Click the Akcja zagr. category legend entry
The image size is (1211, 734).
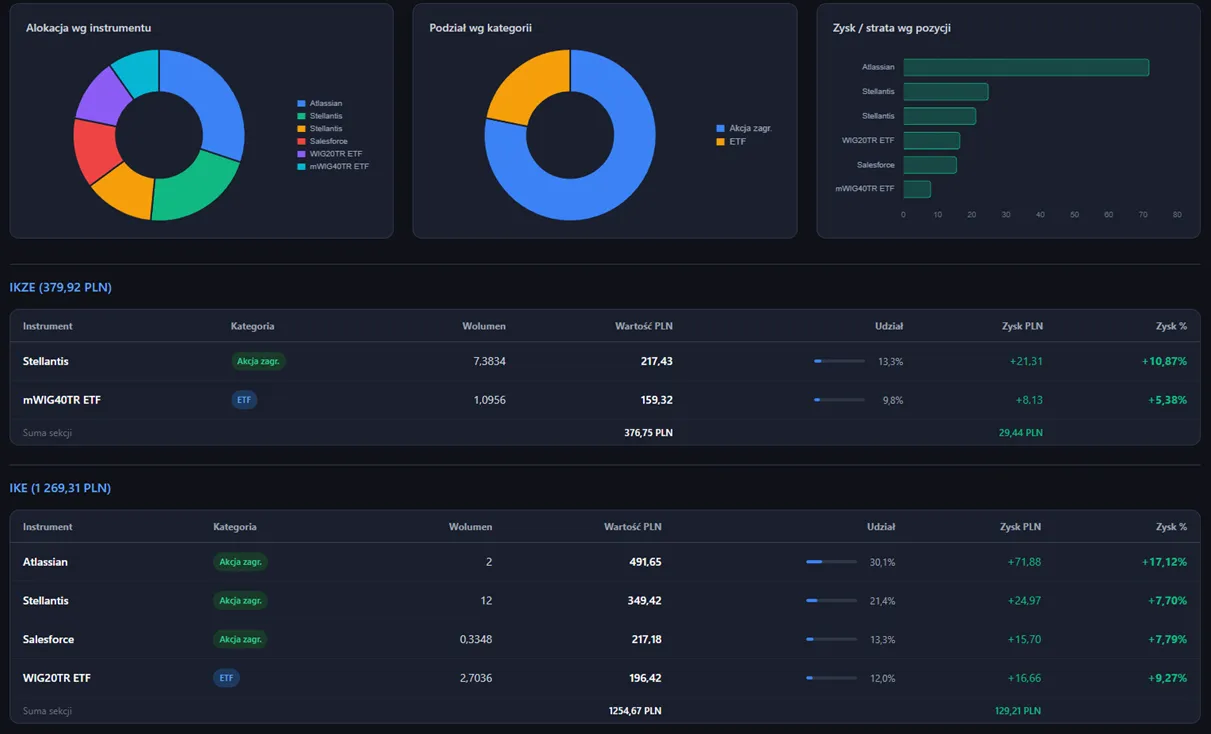pos(744,128)
